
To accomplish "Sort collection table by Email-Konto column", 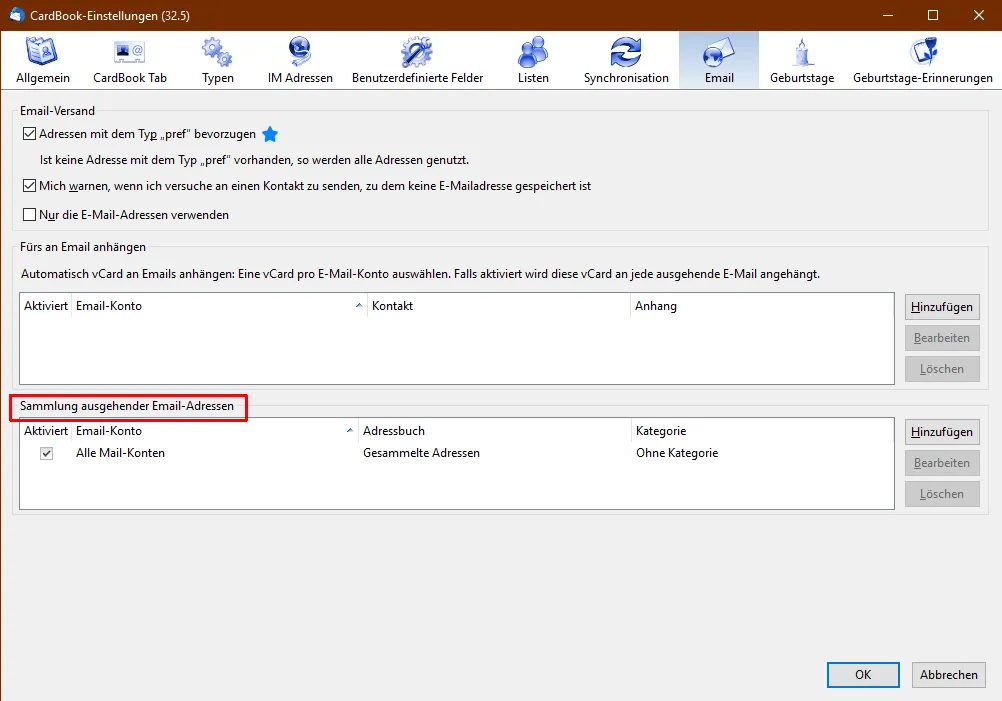I will point(215,431).
